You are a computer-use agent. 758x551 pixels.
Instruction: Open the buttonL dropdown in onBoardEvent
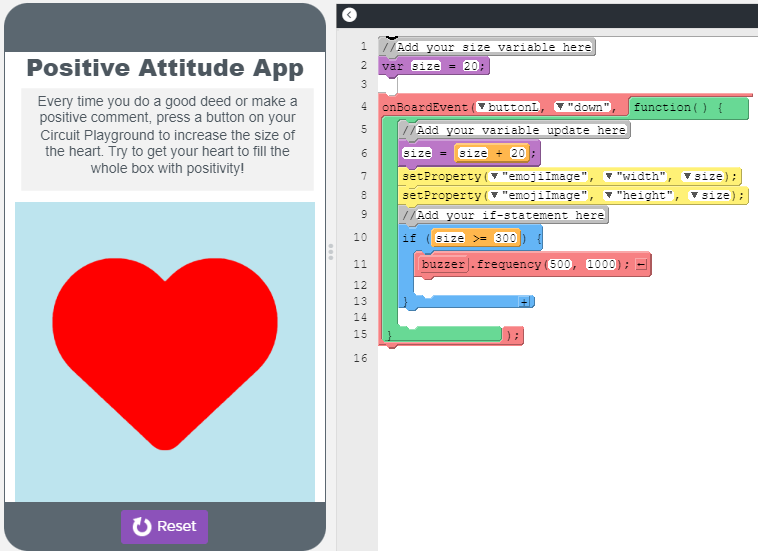coord(482,107)
